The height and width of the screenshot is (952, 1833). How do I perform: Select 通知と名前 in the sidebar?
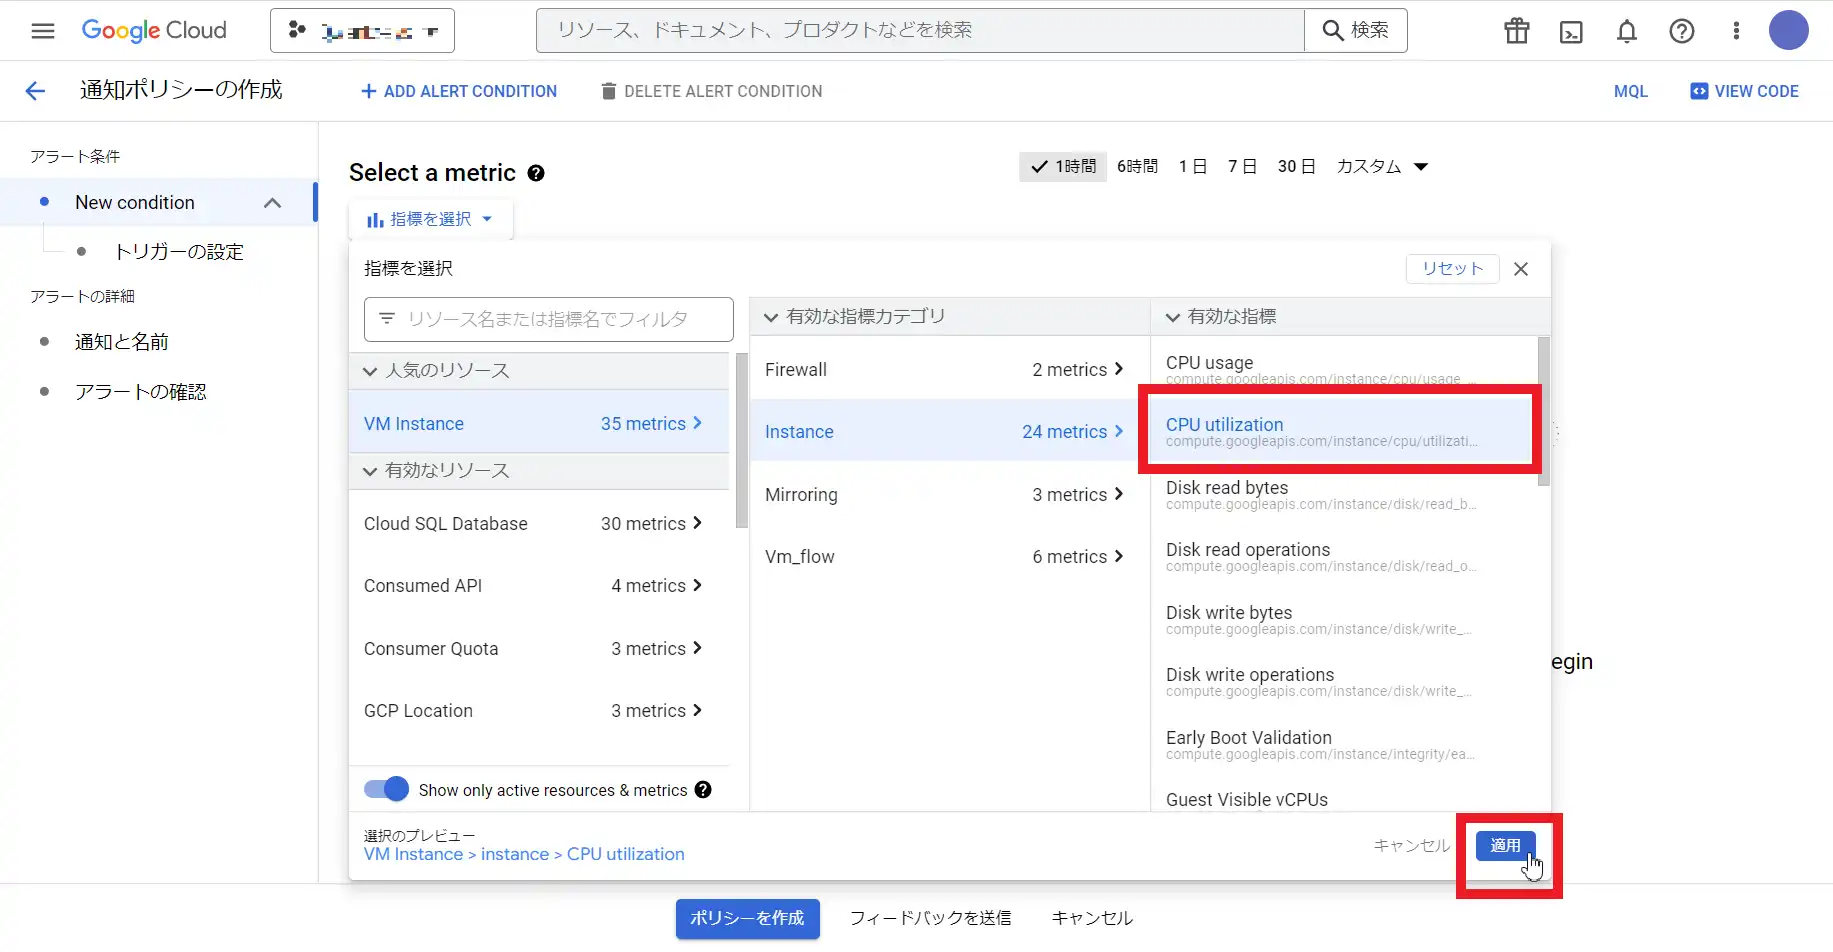pyautogui.click(x=121, y=342)
